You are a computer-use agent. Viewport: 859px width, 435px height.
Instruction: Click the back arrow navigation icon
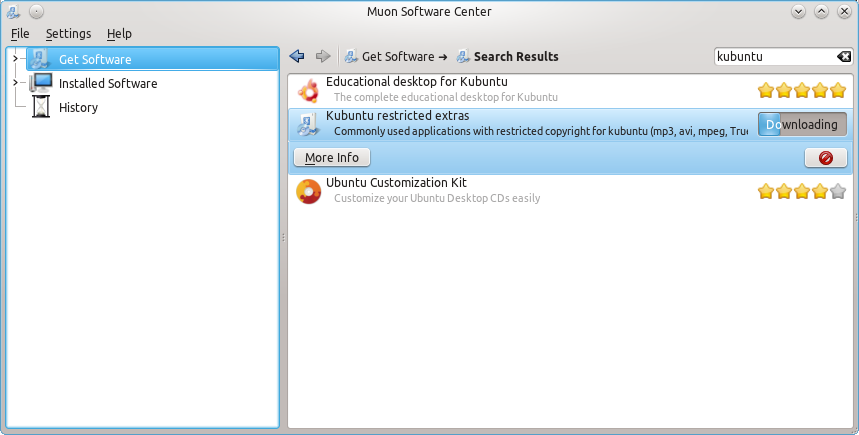tap(296, 56)
